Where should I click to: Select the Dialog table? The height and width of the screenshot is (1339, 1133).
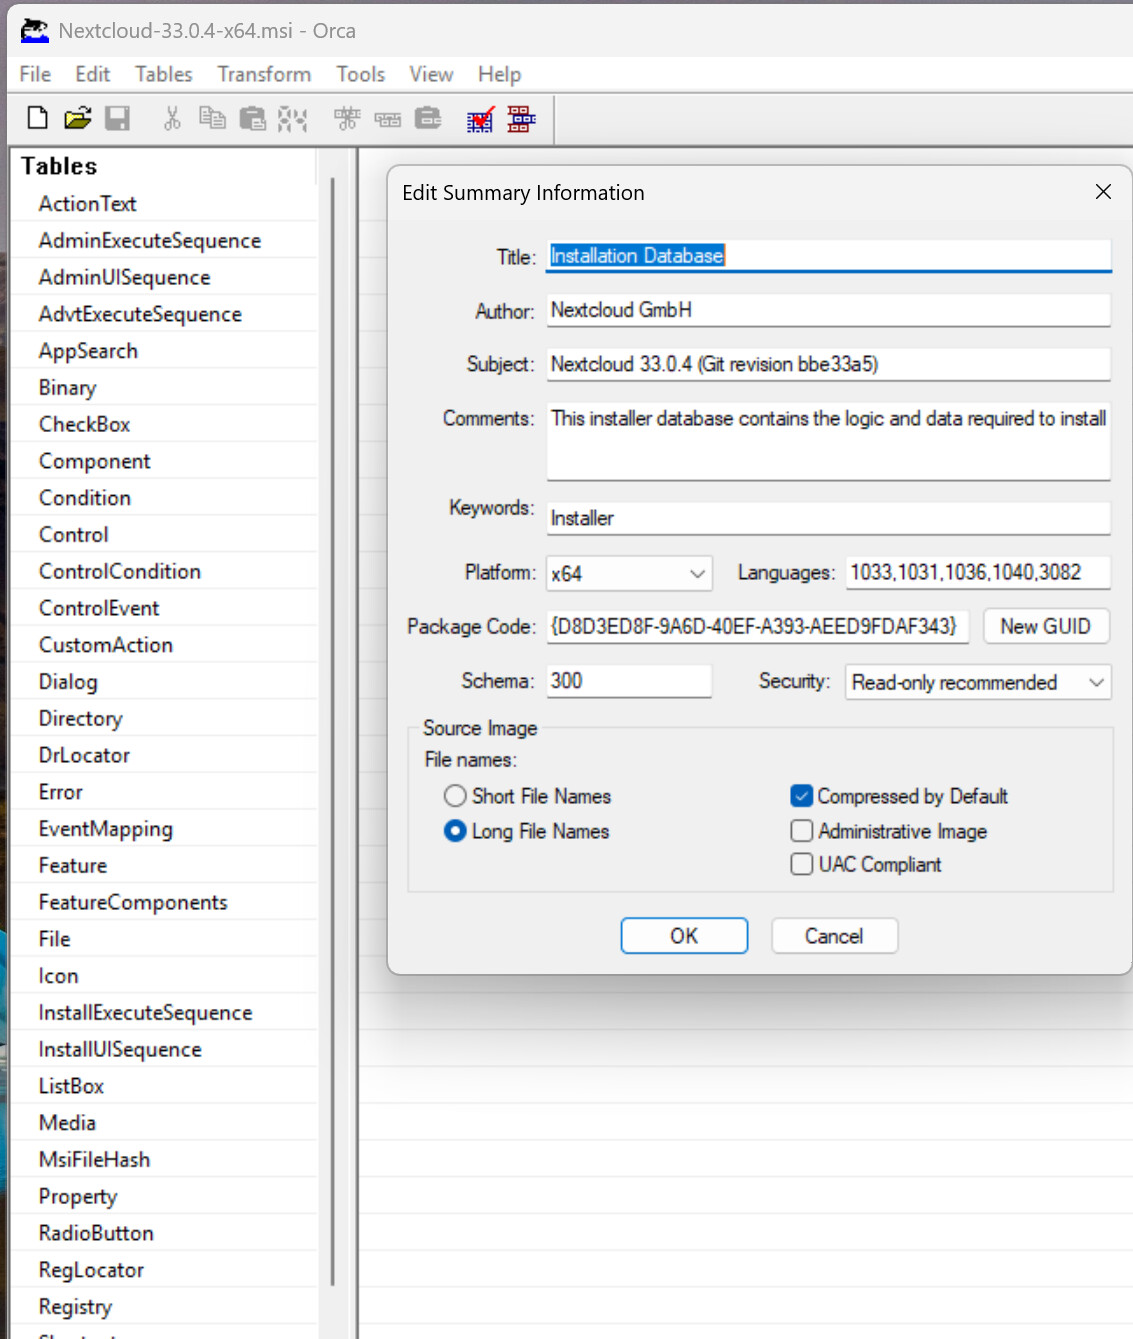[x=68, y=682]
